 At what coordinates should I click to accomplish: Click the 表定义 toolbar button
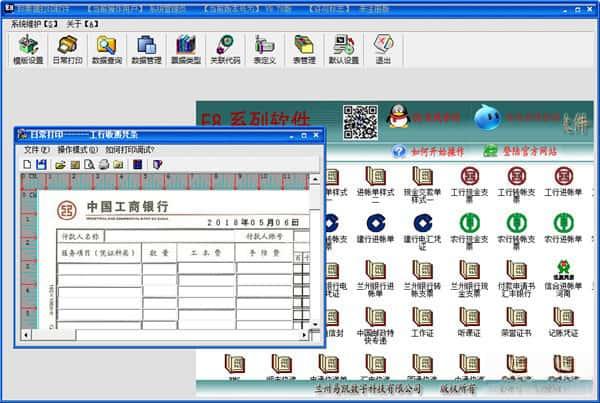pos(264,49)
